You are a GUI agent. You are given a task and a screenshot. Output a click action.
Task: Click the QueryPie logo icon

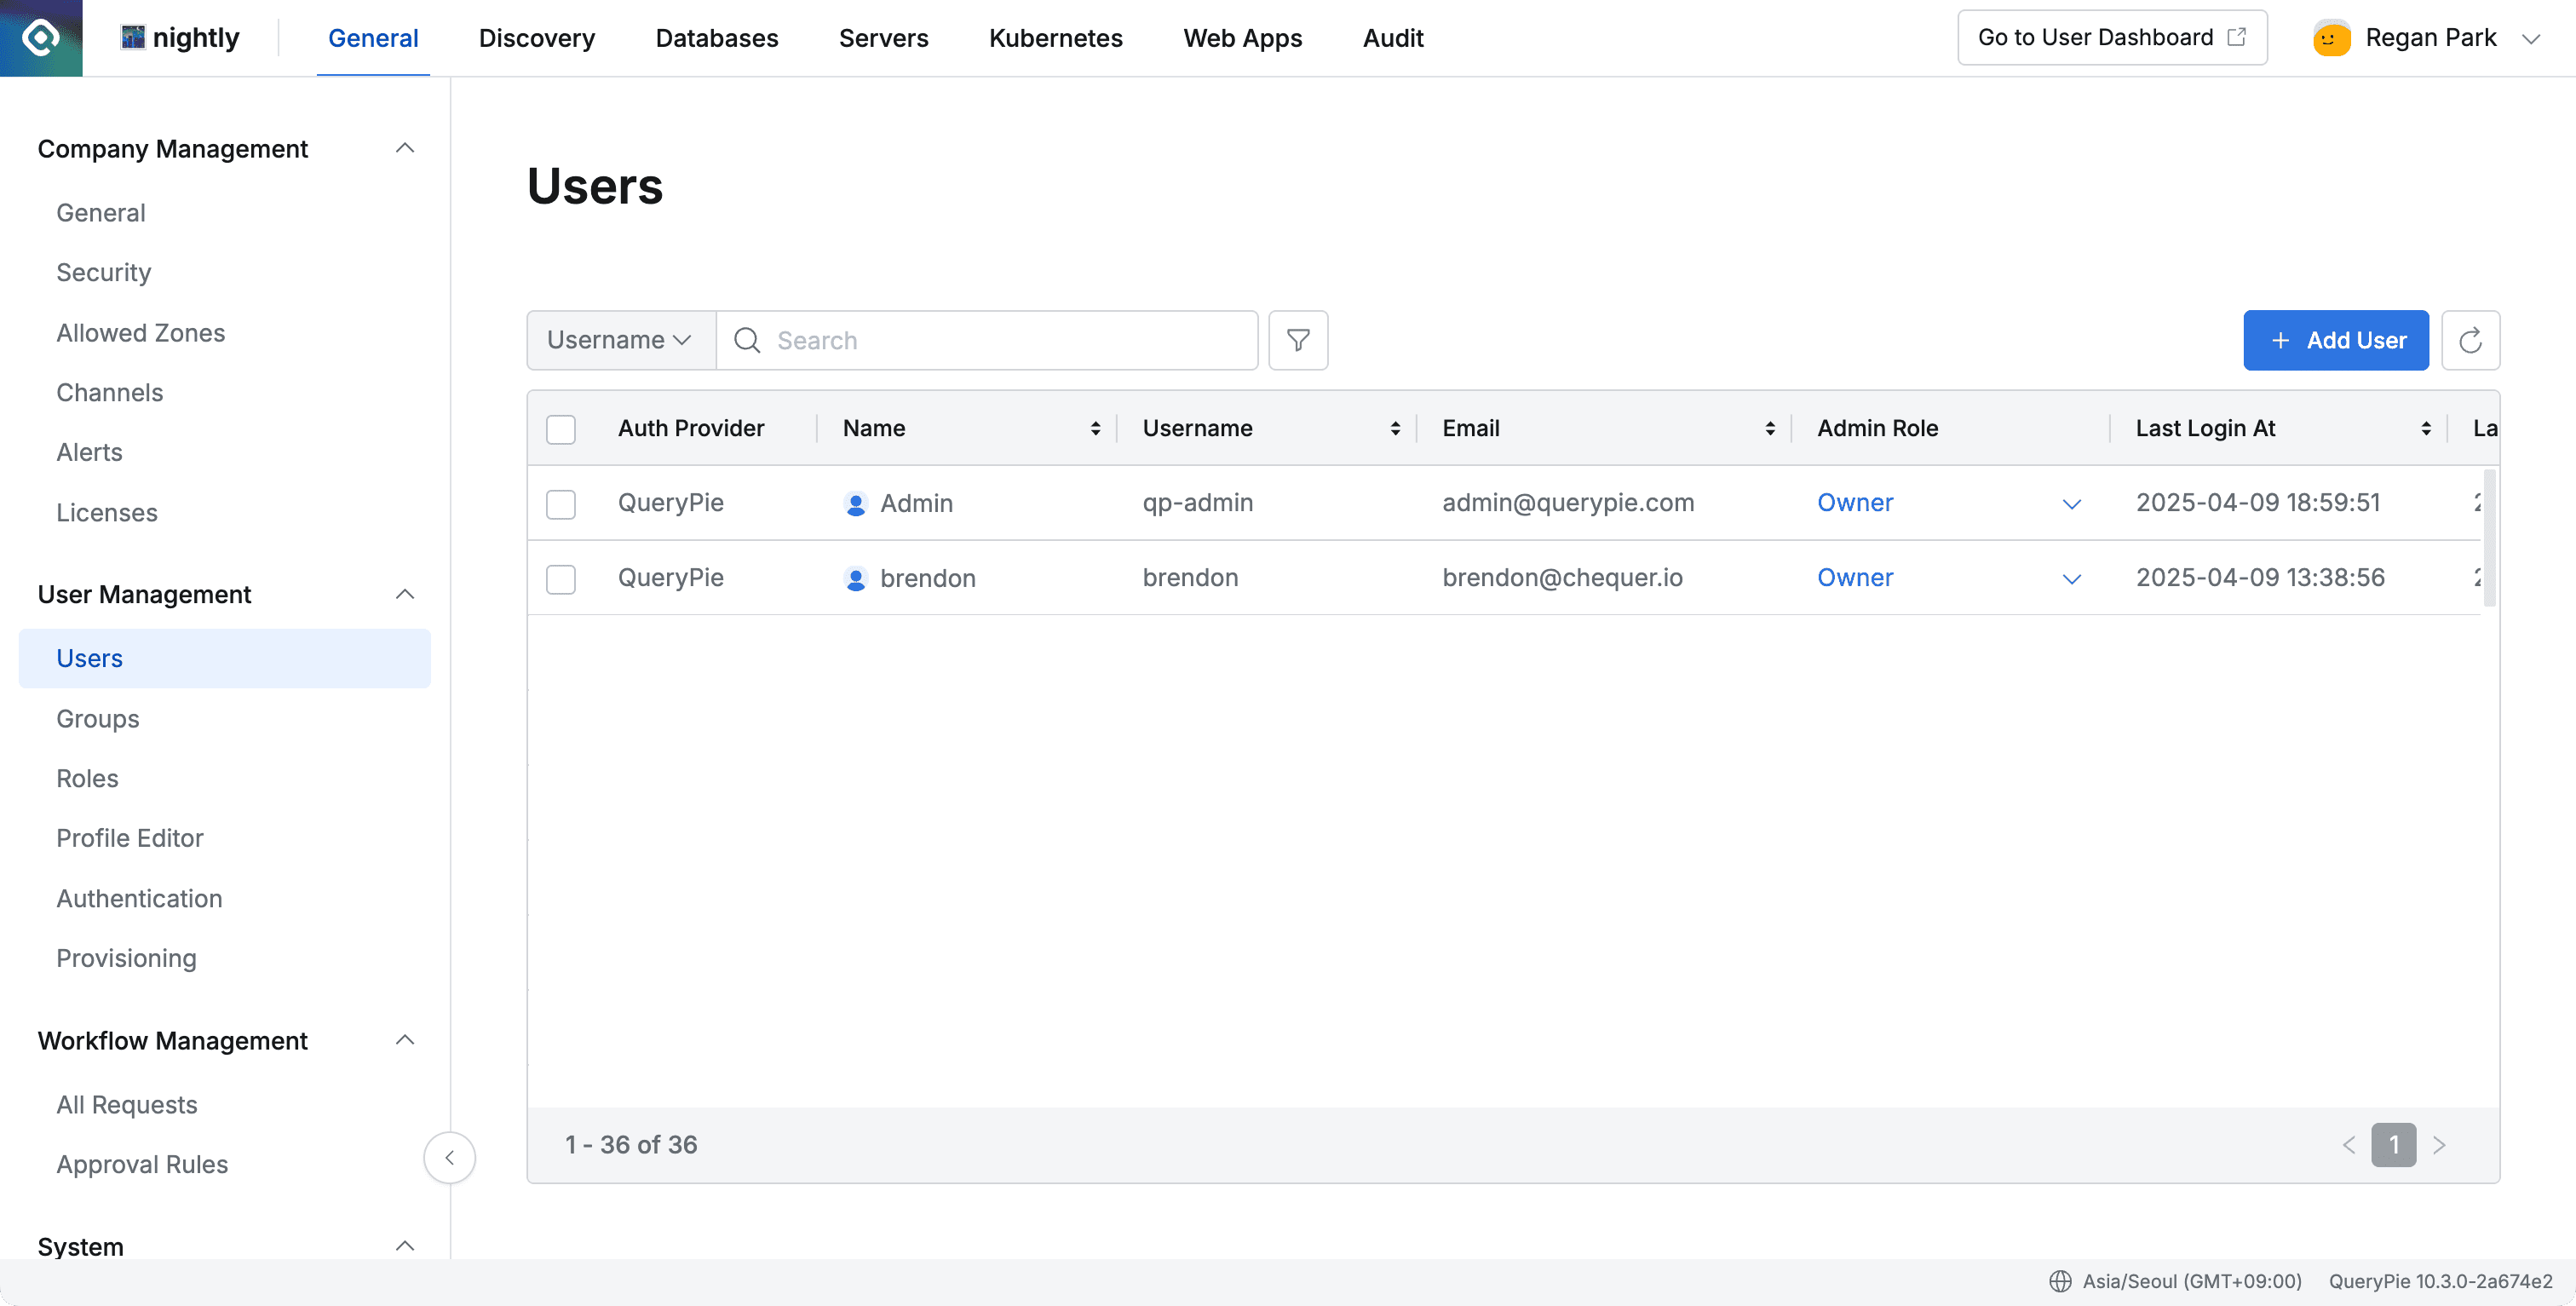point(41,38)
